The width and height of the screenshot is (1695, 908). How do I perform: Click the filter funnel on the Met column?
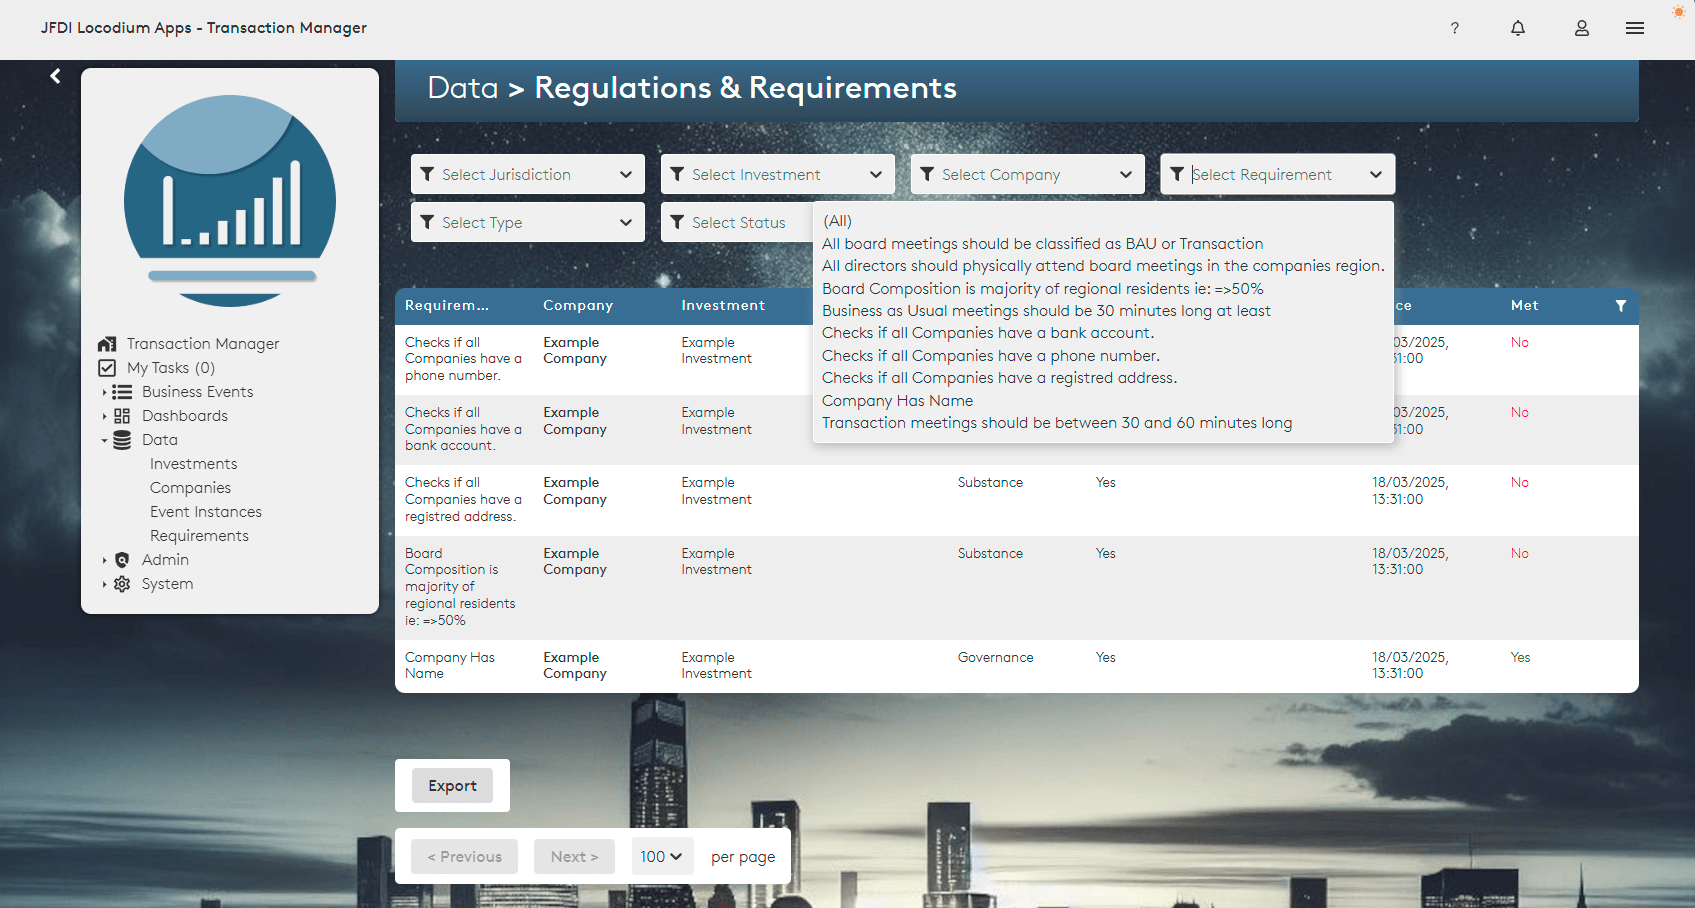[x=1621, y=306]
